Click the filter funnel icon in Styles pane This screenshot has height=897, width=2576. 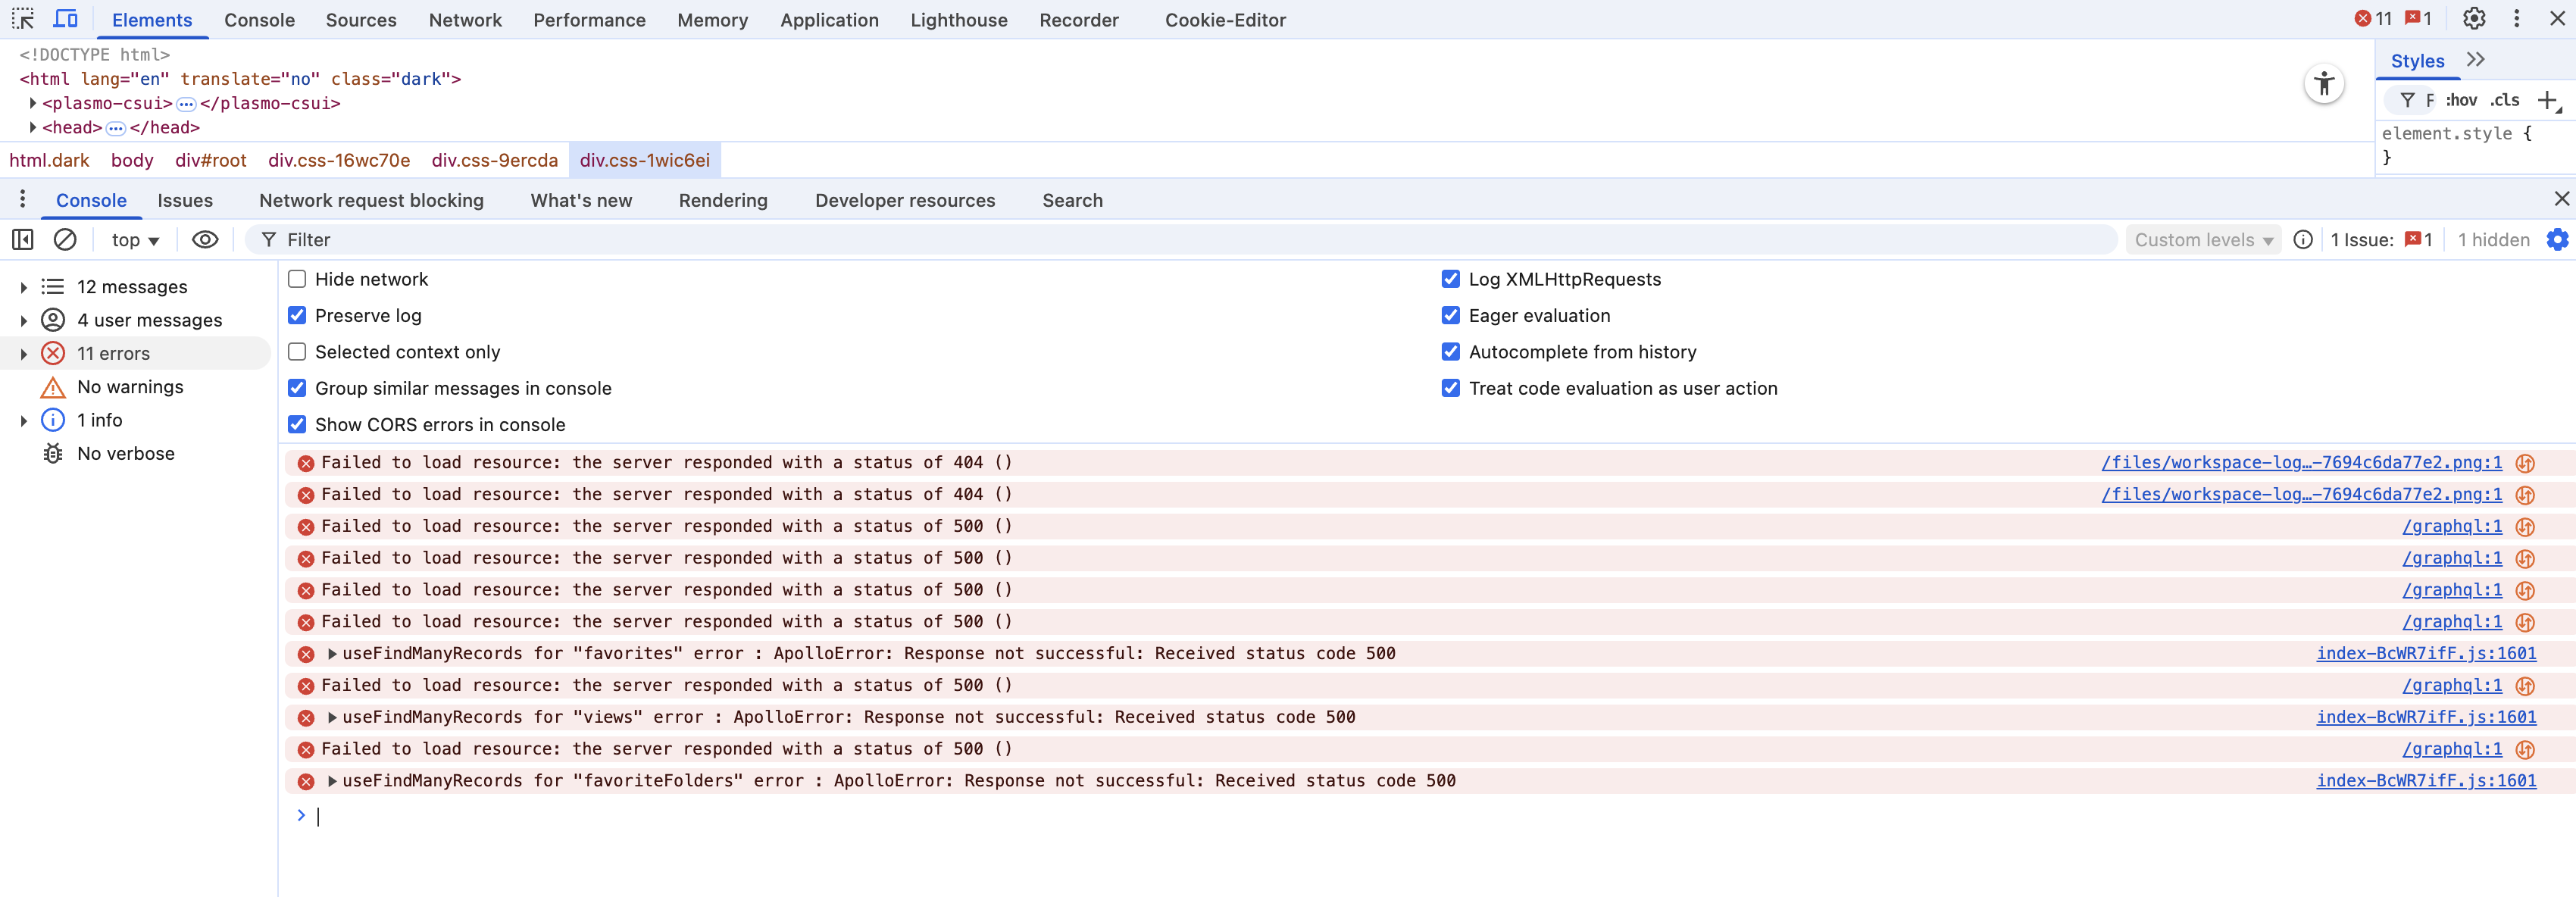[x=2408, y=100]
